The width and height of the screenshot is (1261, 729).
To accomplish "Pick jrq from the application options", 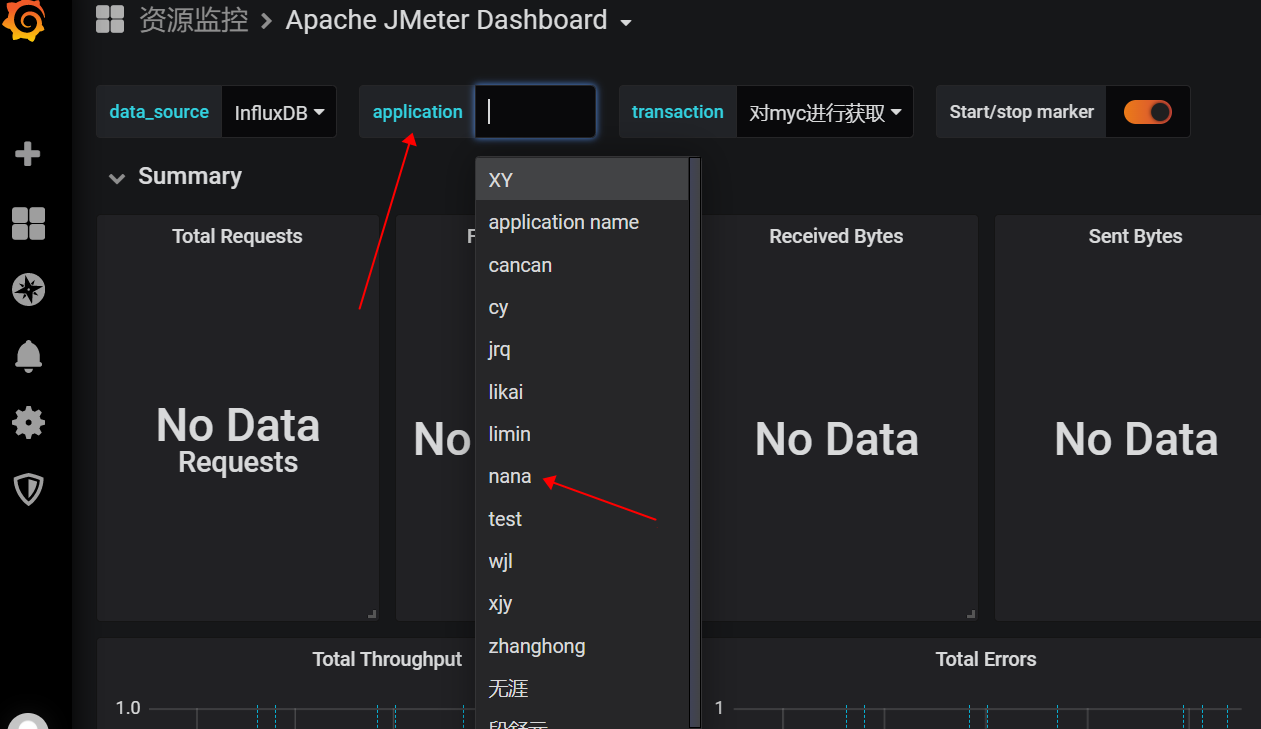I will pyautogui.click(x=582, y=349).
